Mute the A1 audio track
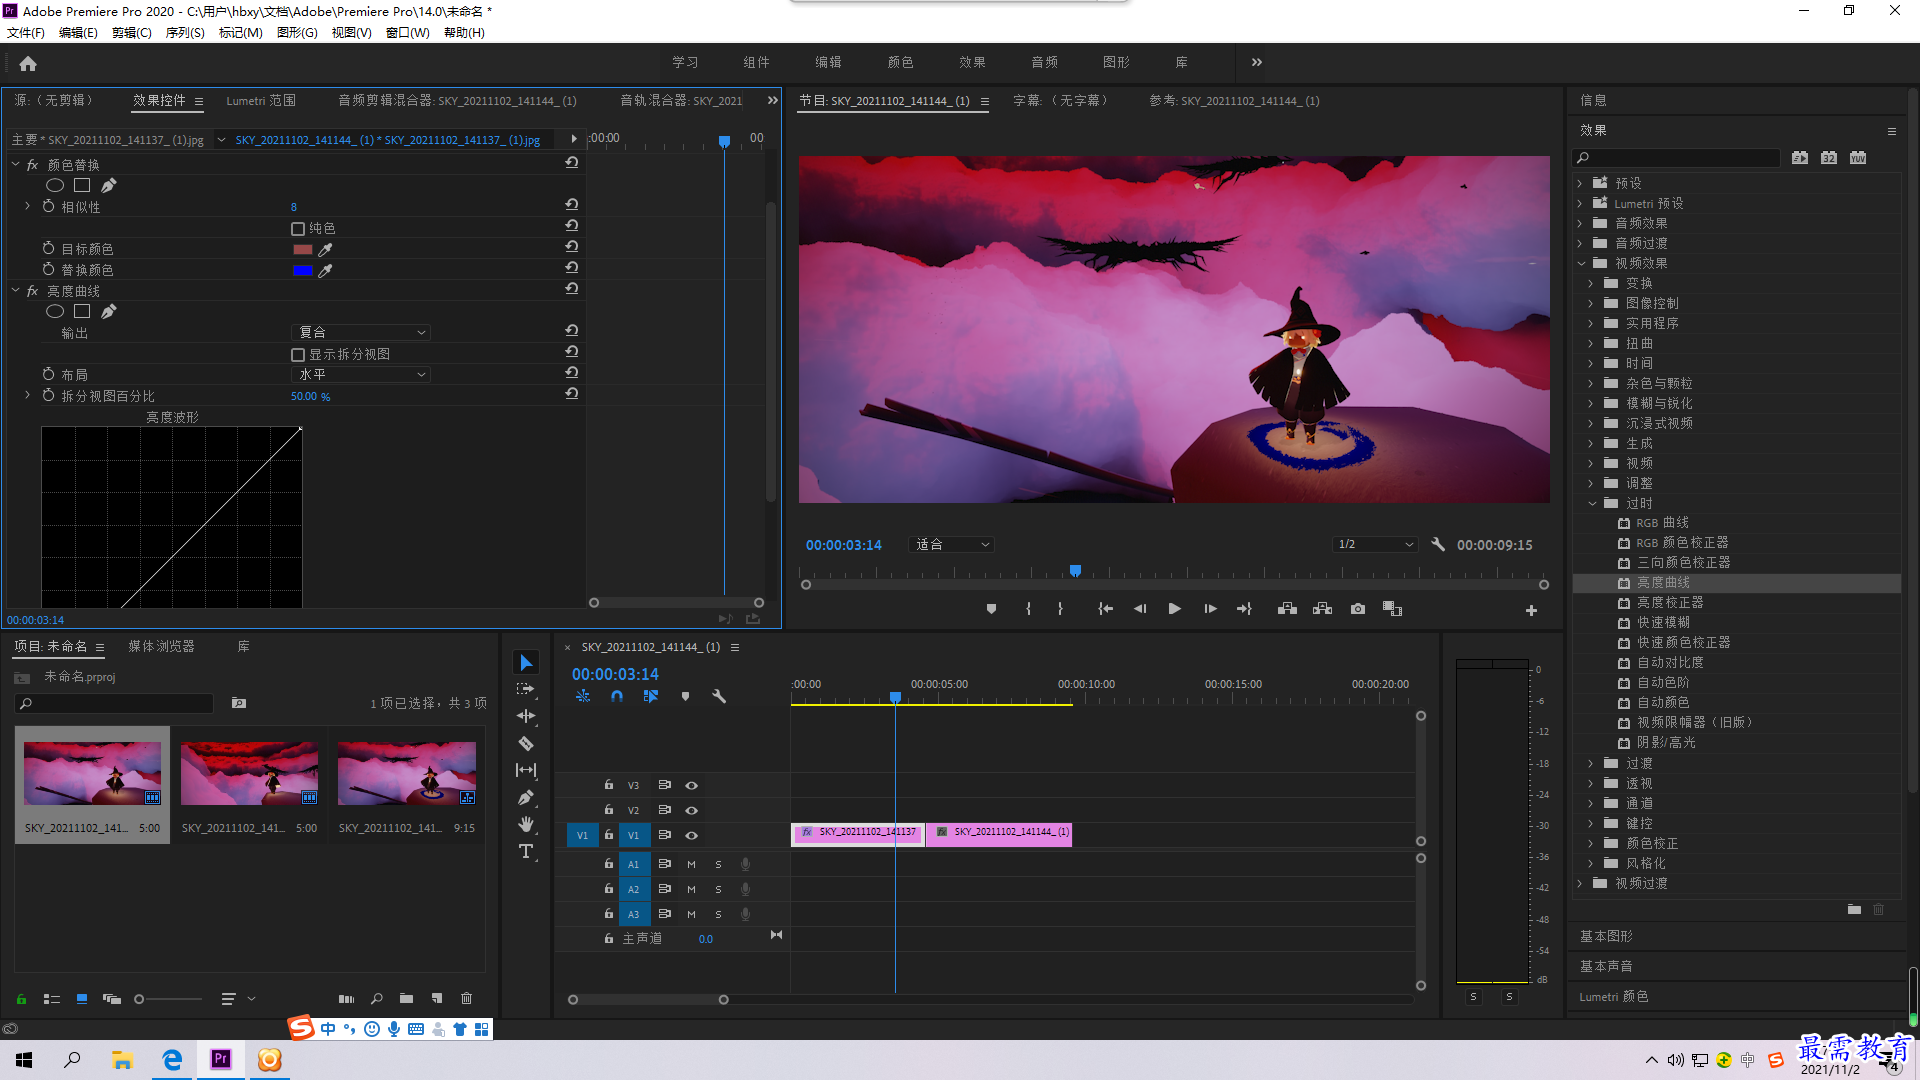 pos(691,864)
